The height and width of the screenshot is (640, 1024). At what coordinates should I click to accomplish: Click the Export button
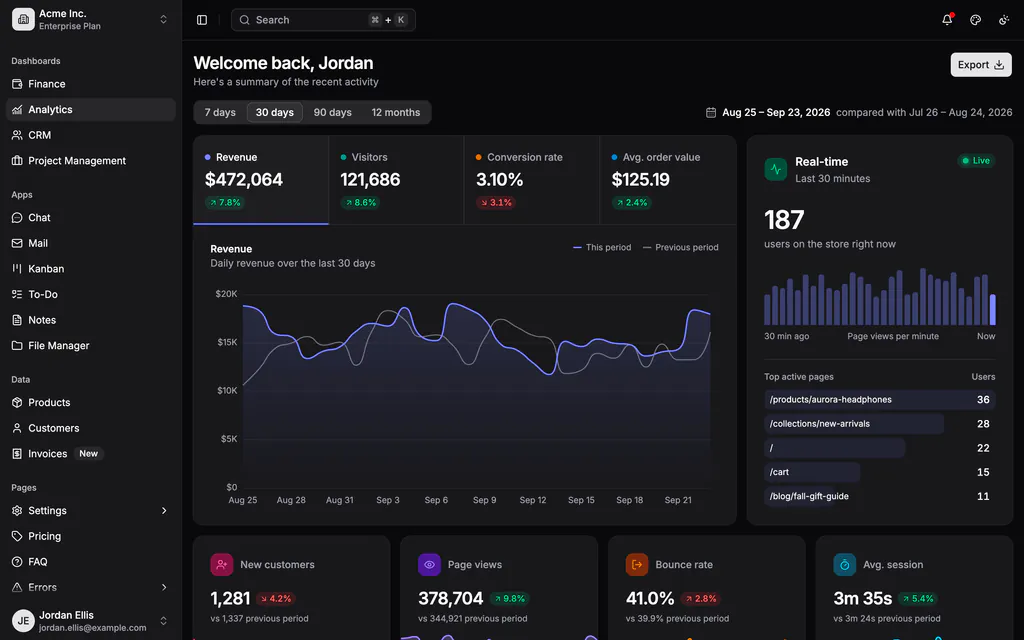(x=981, y=65)
